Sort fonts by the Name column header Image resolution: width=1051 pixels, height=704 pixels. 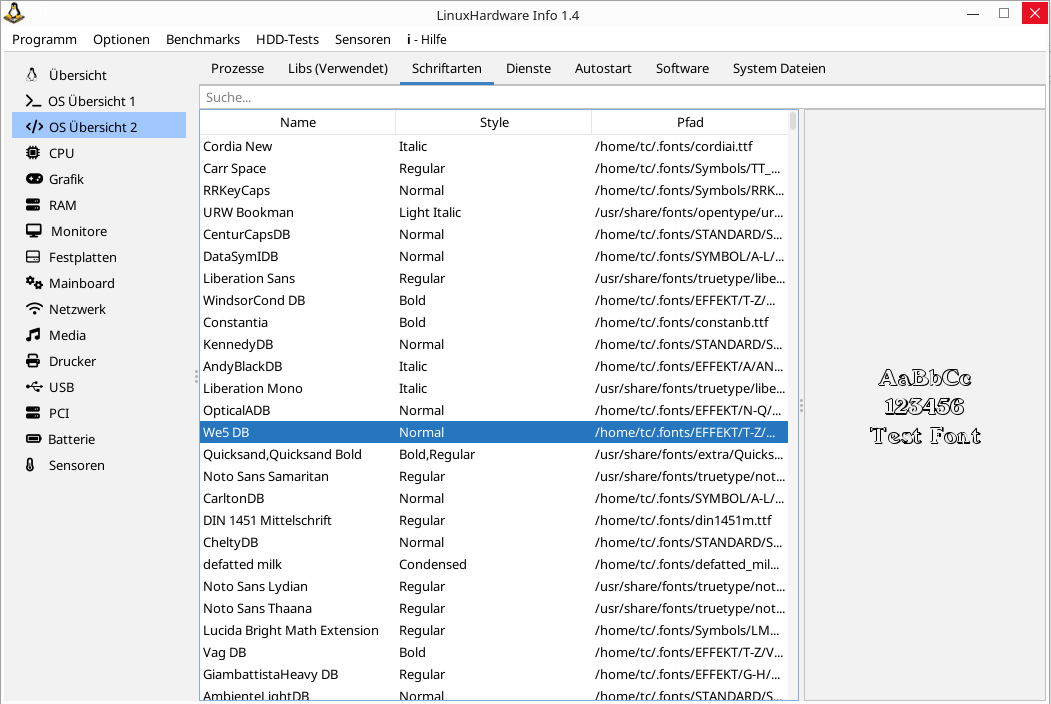[x=298, y=122]
